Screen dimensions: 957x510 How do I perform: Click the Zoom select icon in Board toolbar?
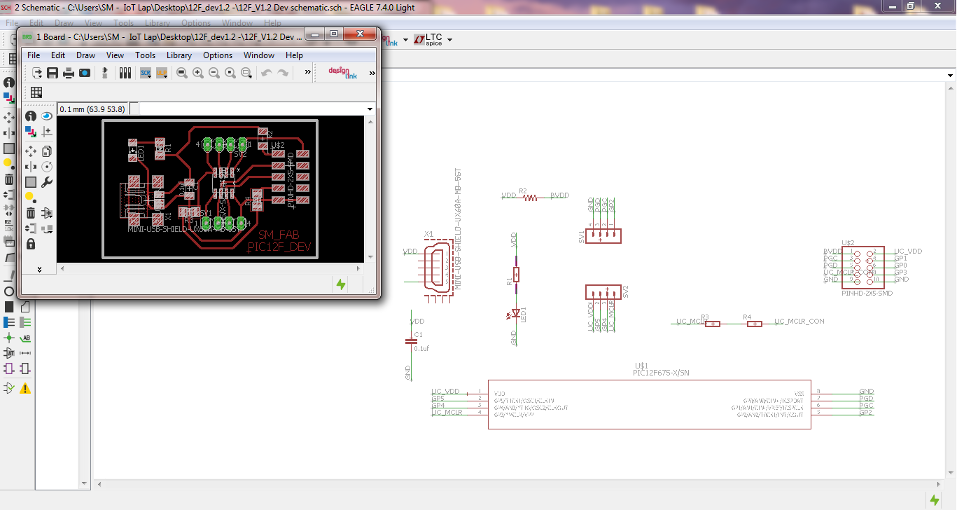pos(247,73)
